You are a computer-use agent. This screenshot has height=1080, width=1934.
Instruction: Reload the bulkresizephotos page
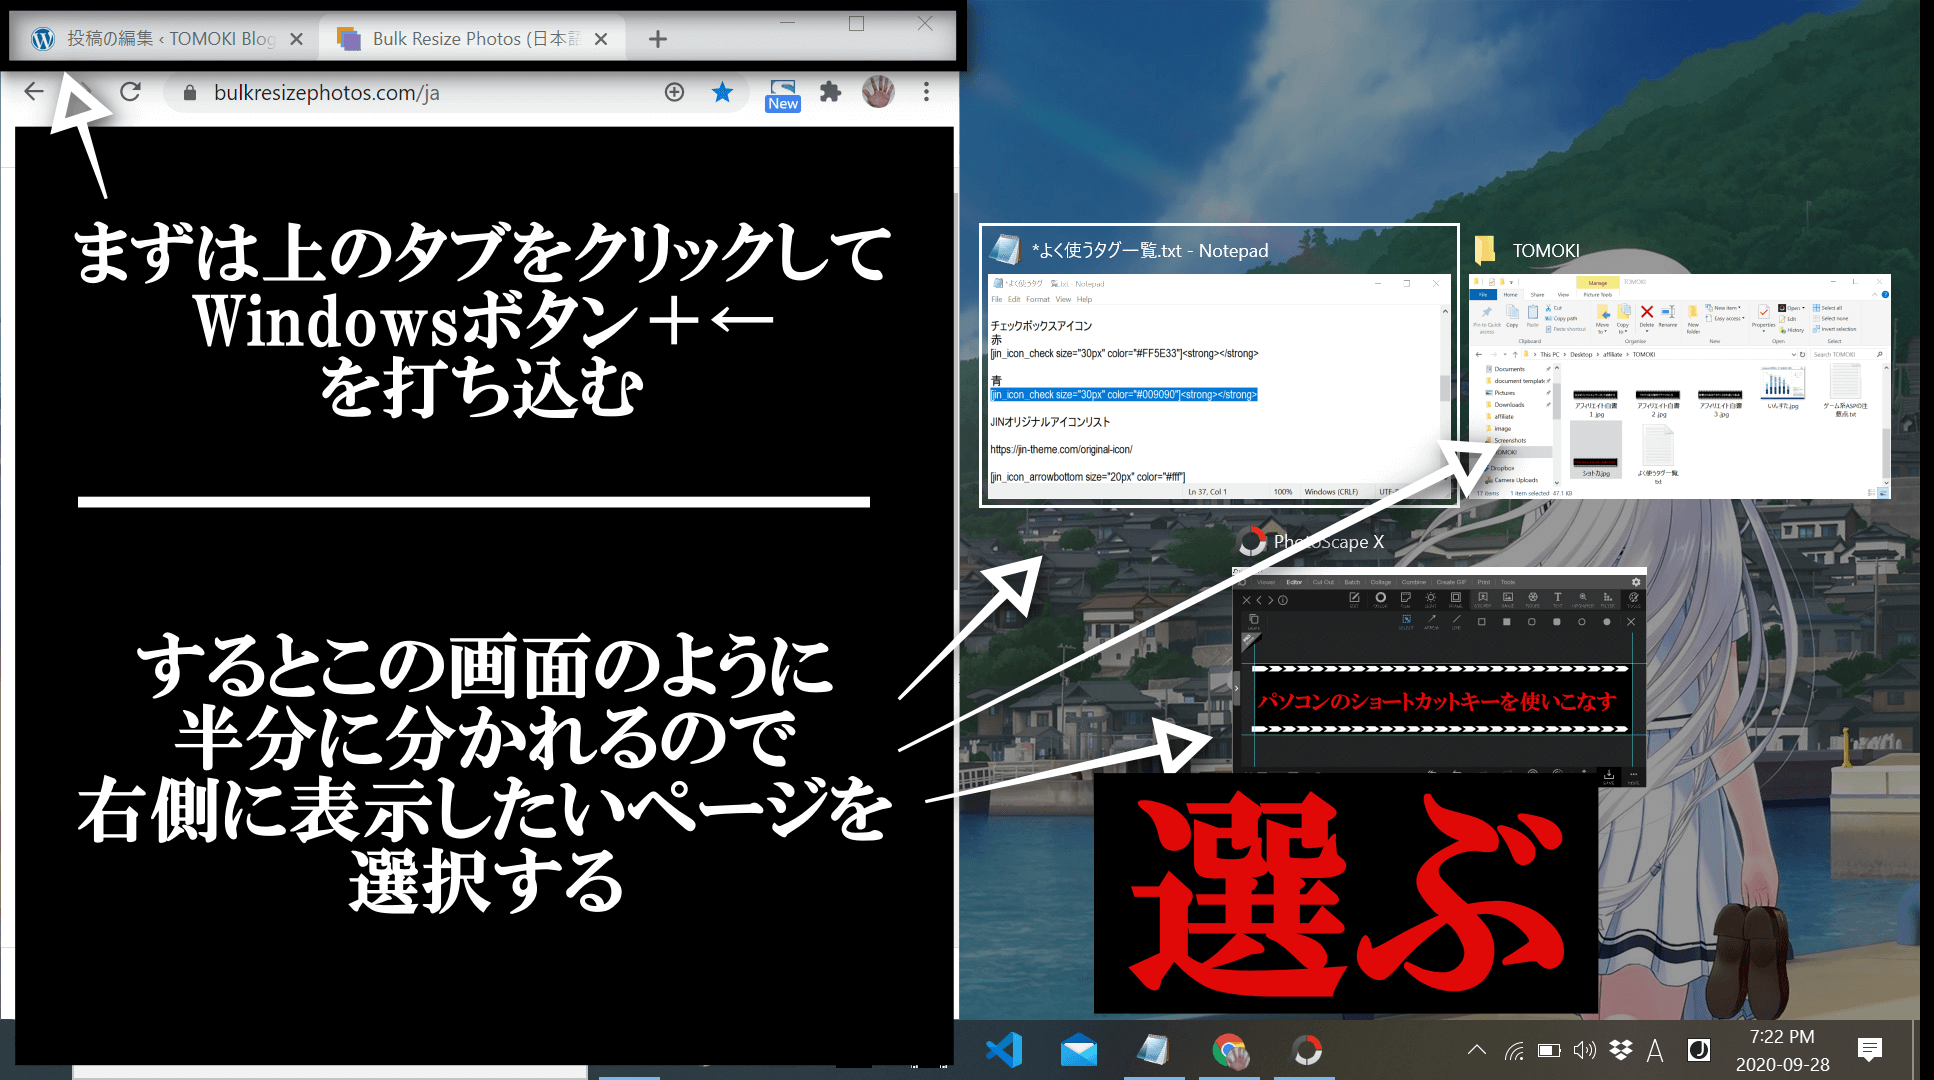(130, 92)
